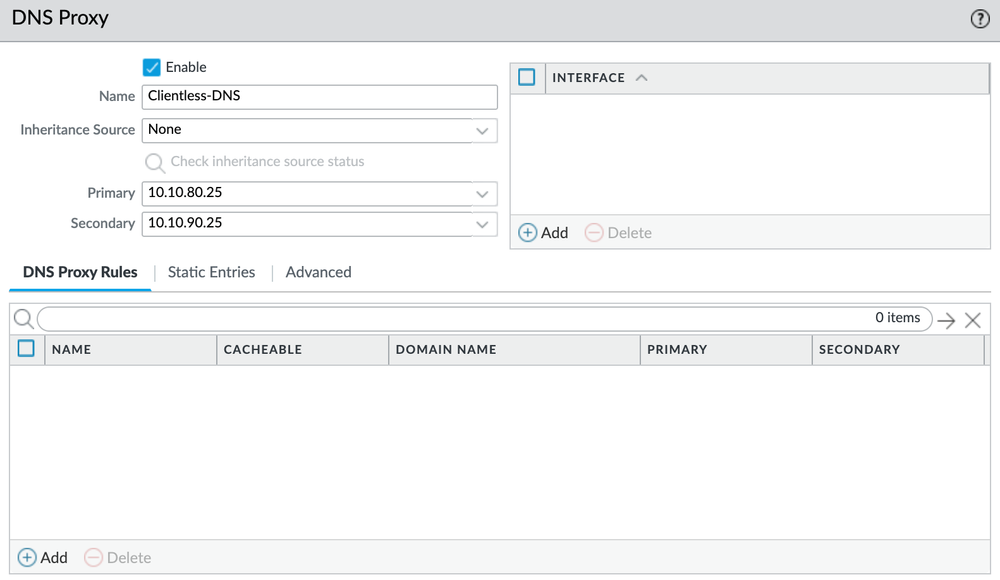This screenshot has width=1000, height=580.
Task: Click the plus icon to add a proxy rule
Action: pyautogui.click(x=29, y=557)
